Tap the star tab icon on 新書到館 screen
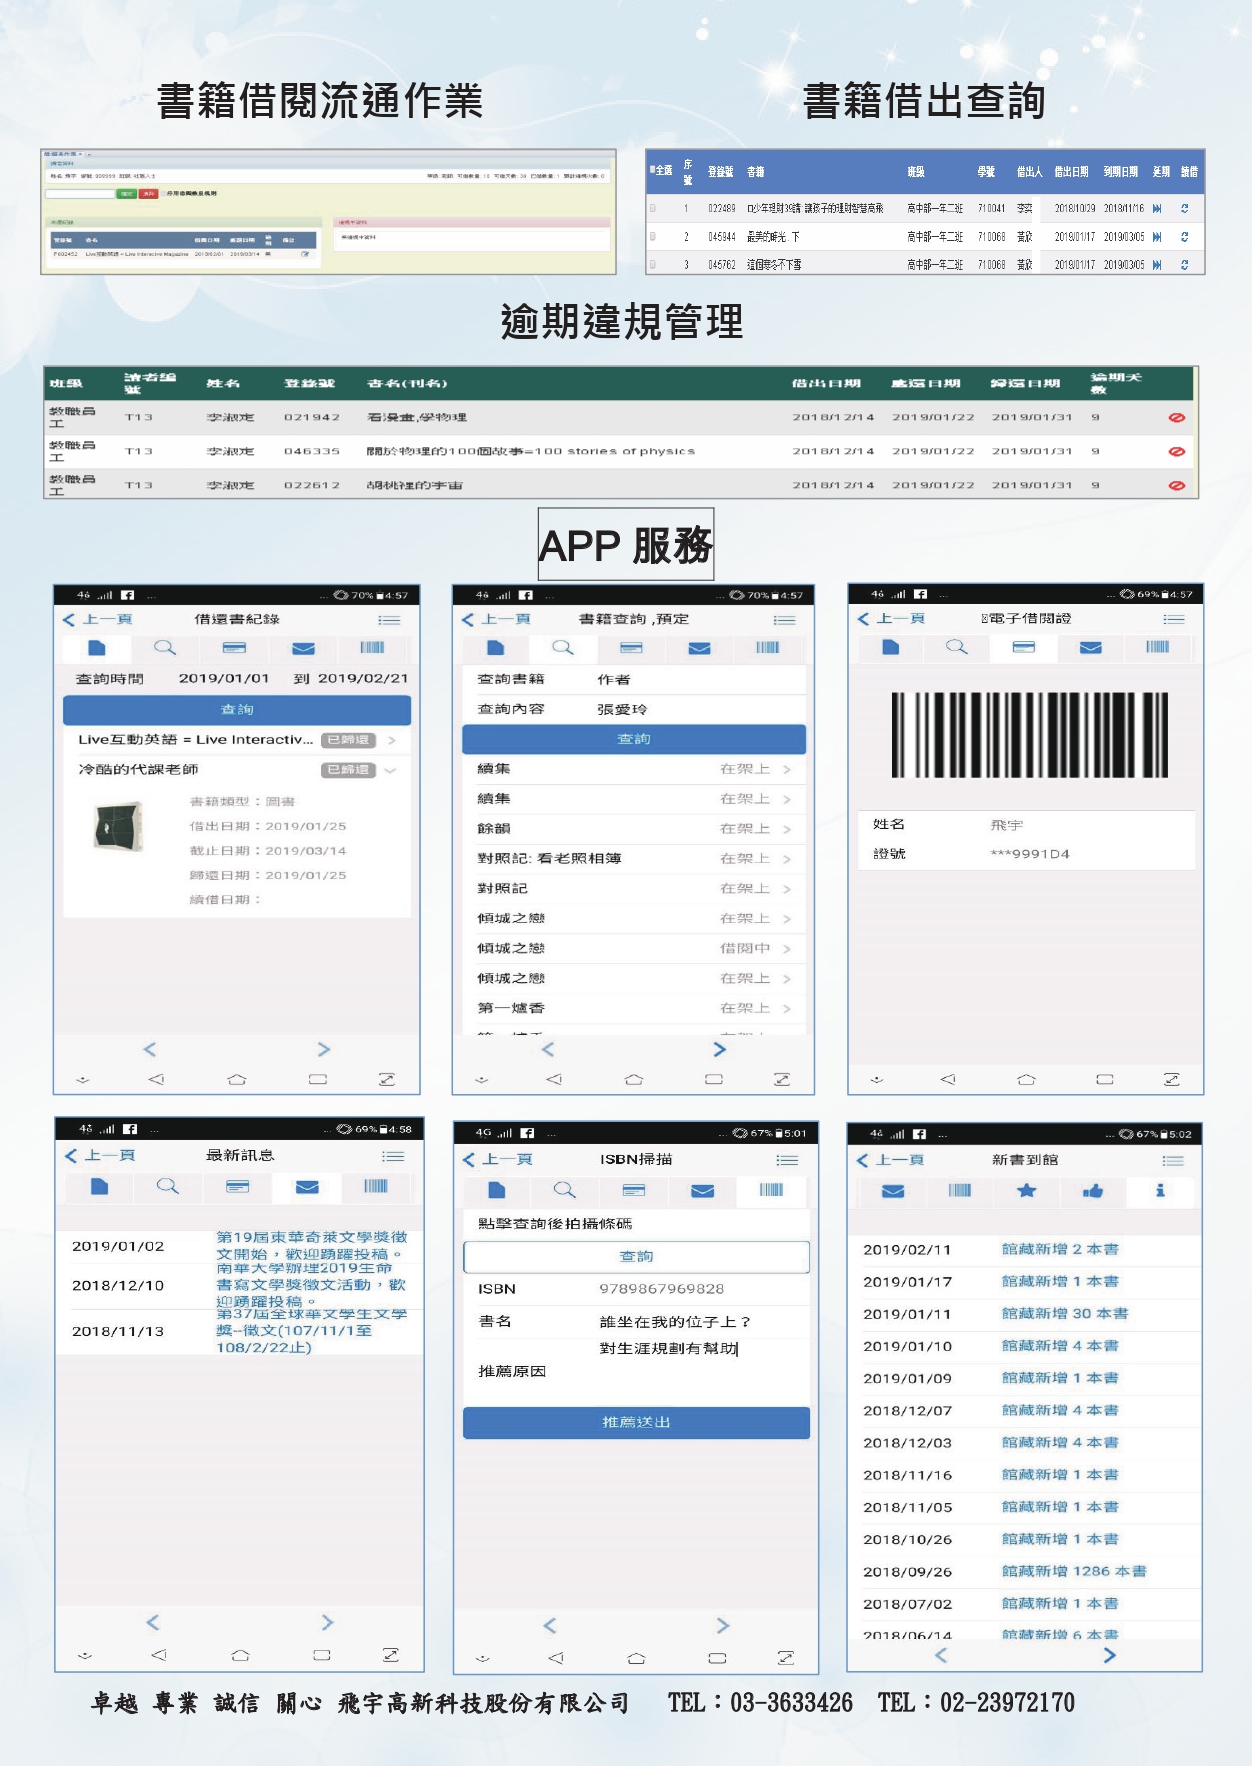The width and height of the screenshot is (1252, 1766). click(x=1026, y=1190)
